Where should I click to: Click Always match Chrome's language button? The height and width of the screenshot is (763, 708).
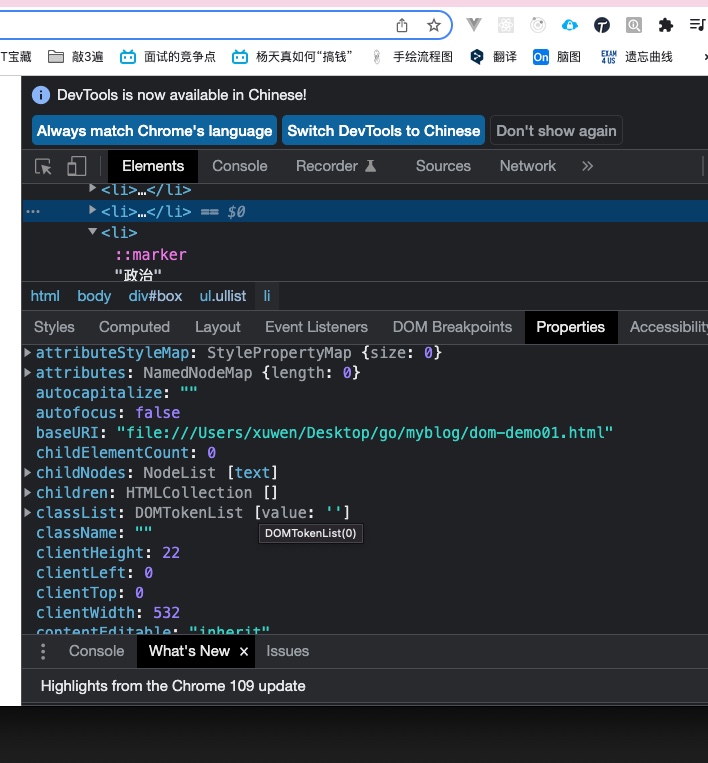point(154,130)
